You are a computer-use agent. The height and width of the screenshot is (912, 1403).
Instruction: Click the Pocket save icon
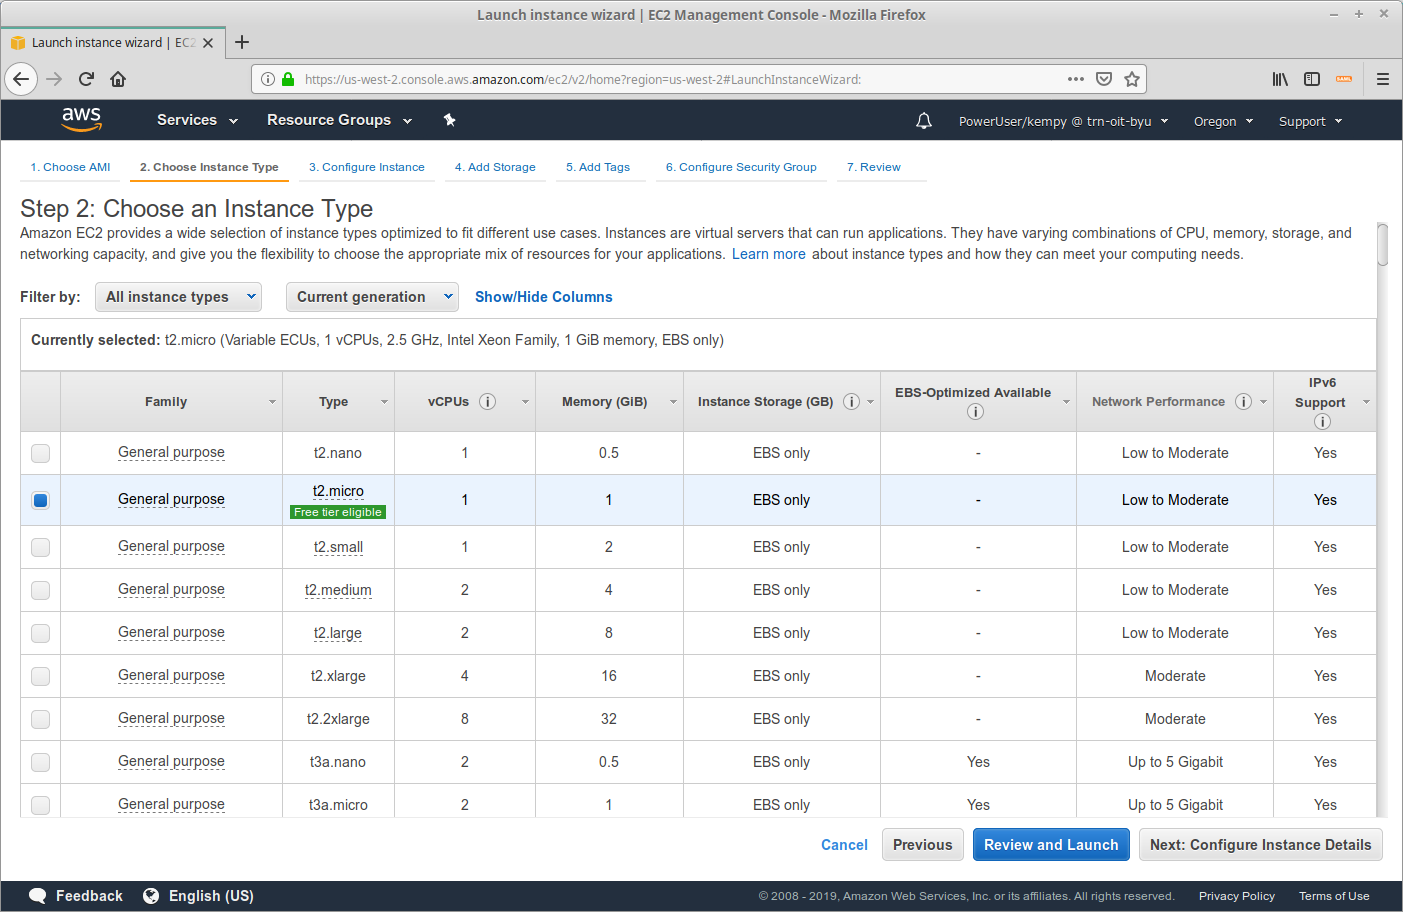(x=1104, y=79)
